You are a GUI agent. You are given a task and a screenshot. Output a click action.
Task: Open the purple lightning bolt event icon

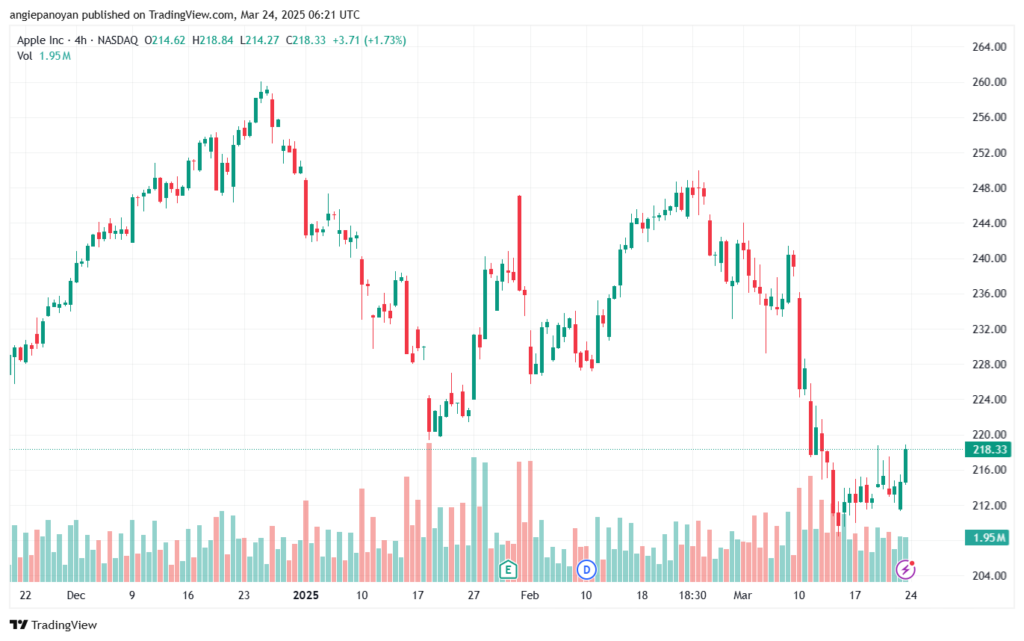[x=905, y=569]
